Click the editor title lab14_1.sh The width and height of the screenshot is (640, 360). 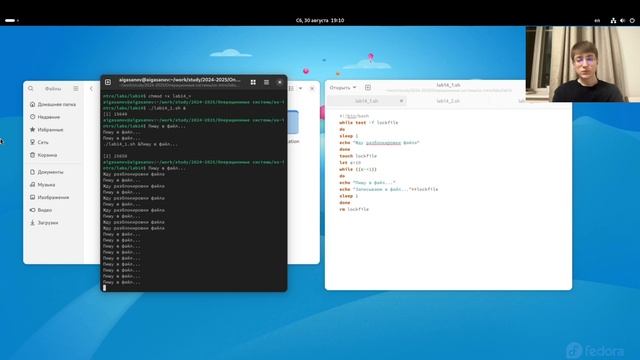(x=448, y=85)
